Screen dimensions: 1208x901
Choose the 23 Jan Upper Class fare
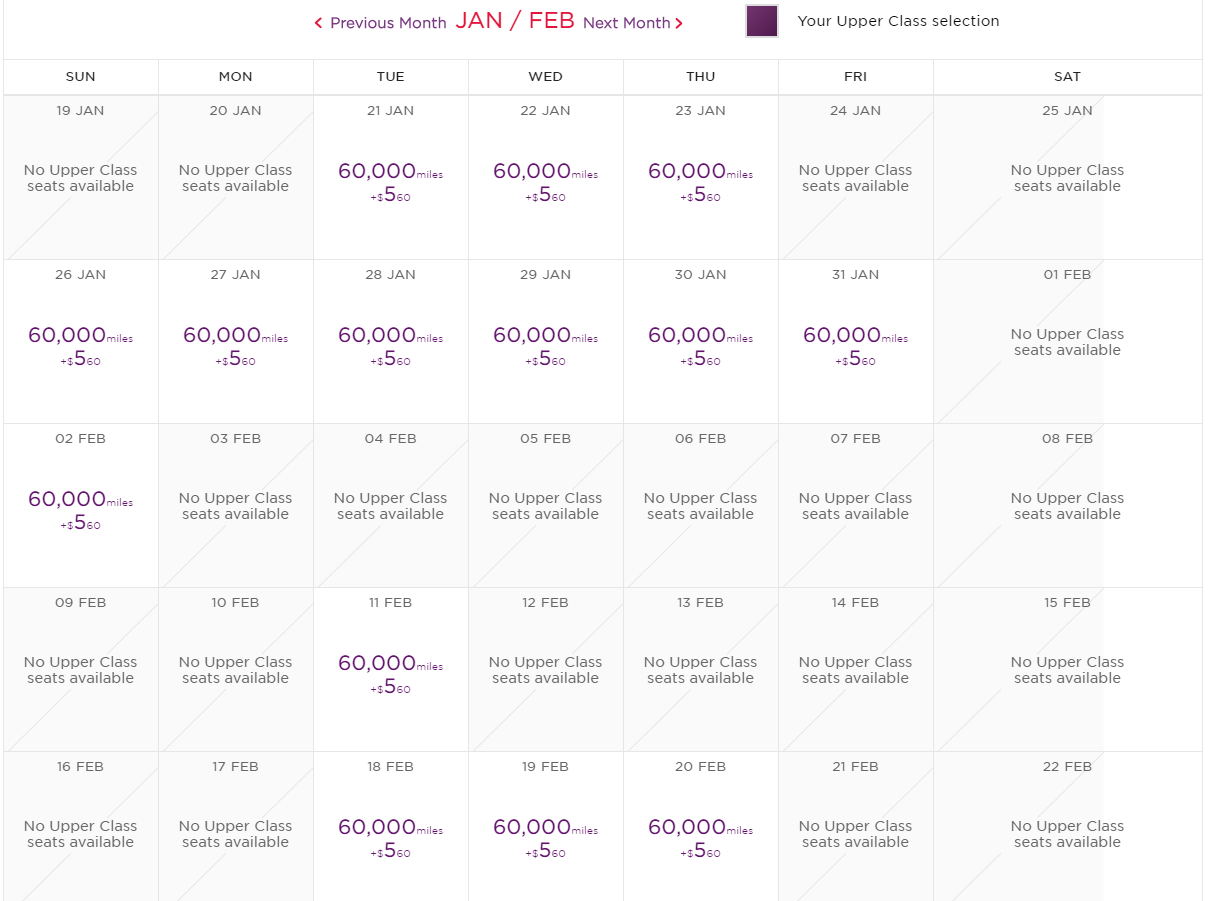(700, 180)
